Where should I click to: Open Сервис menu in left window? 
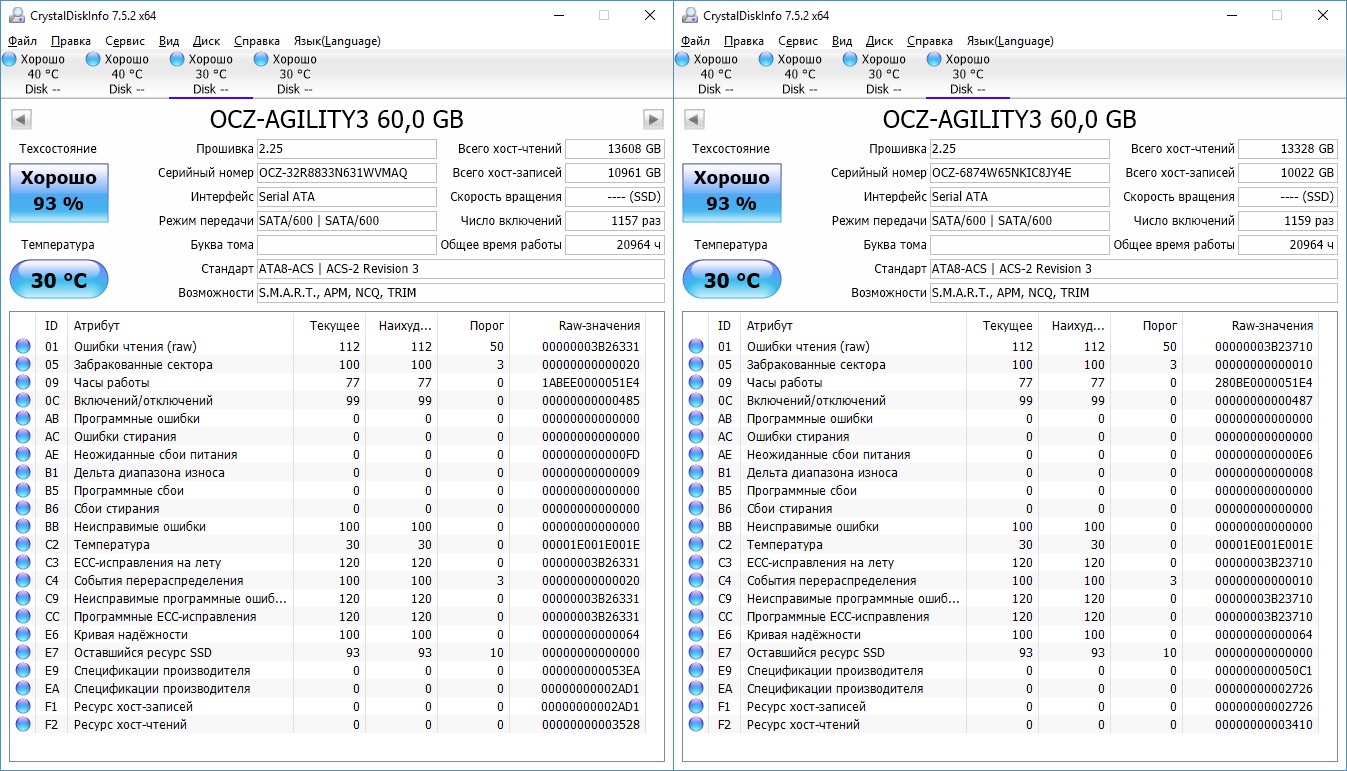[125, 41]
